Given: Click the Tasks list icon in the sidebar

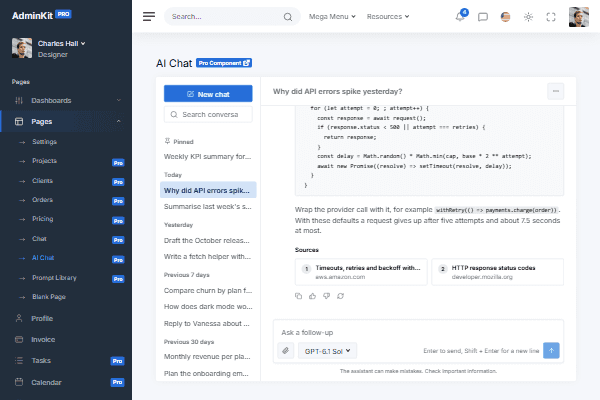Looking at the screenshot, I should pos(19,360).
